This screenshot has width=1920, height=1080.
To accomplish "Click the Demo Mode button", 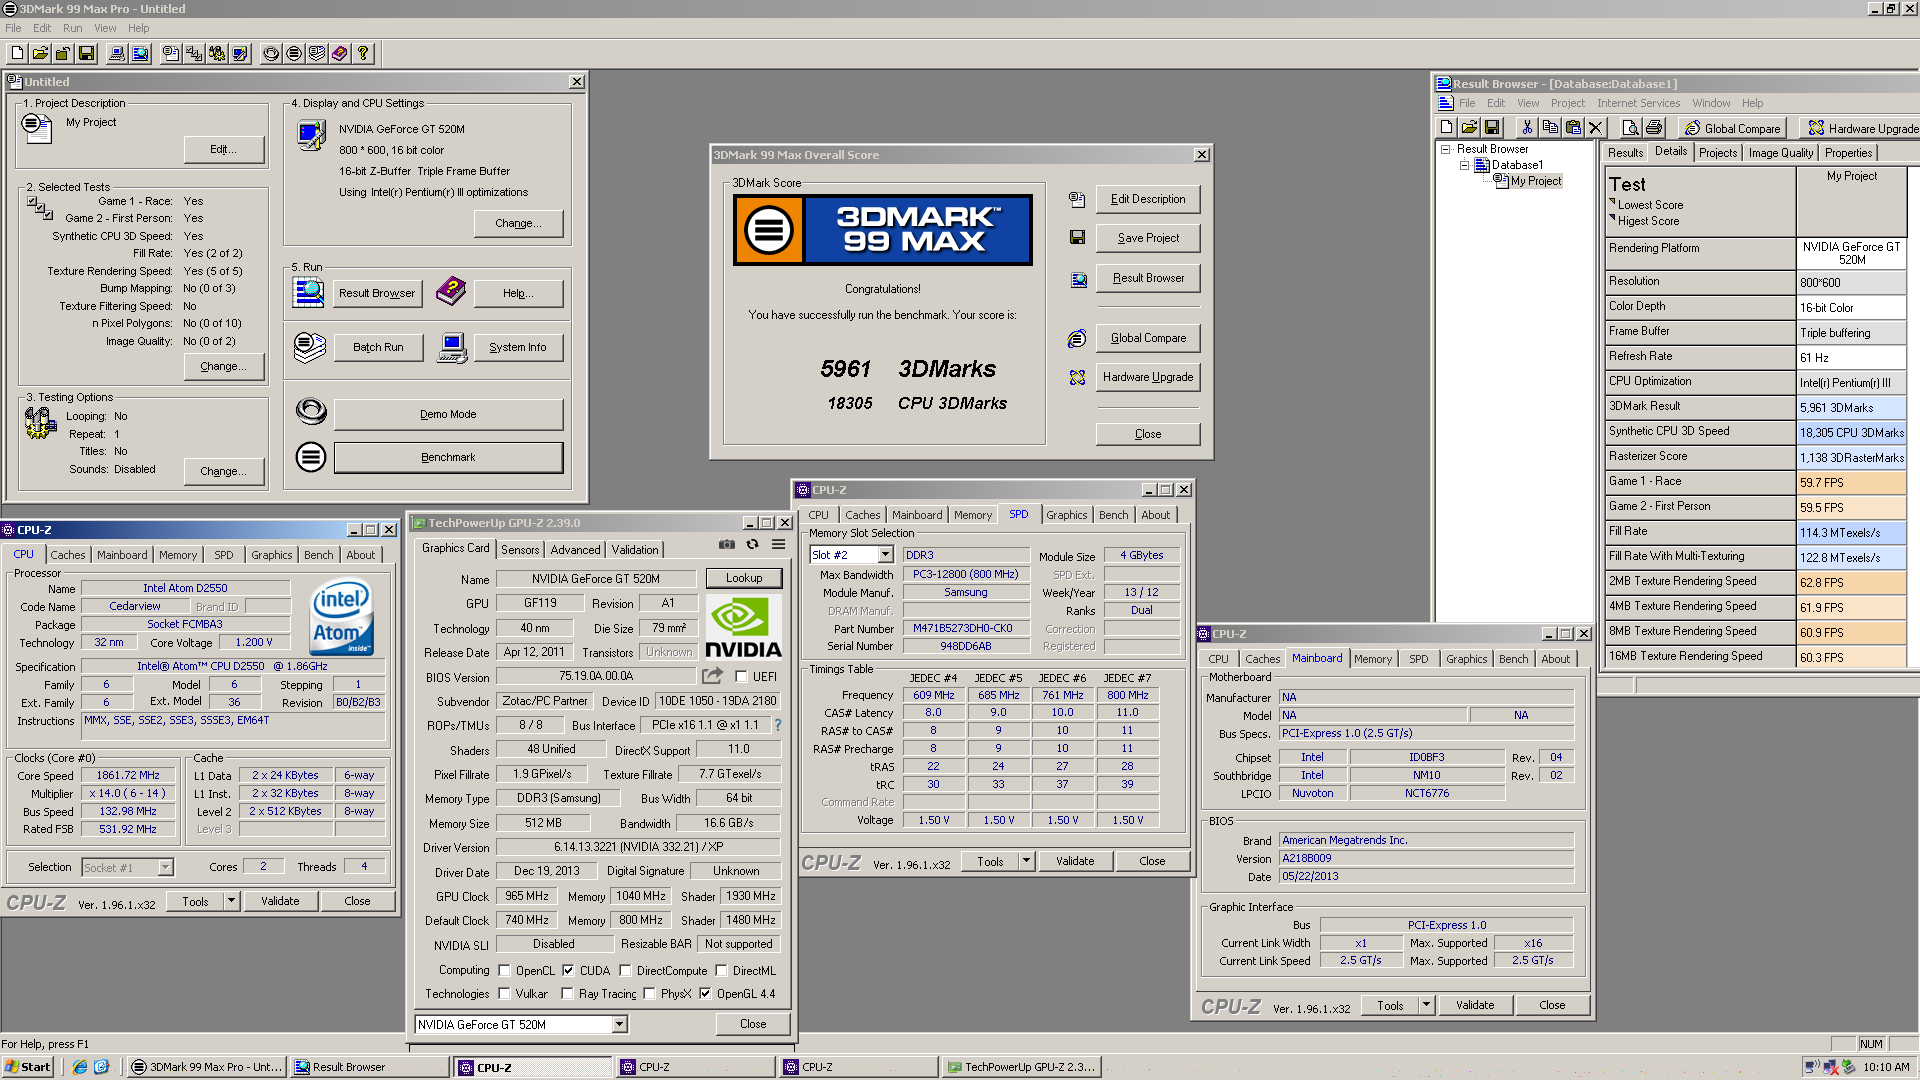I will pyautogui.click(x=448, y=414).
